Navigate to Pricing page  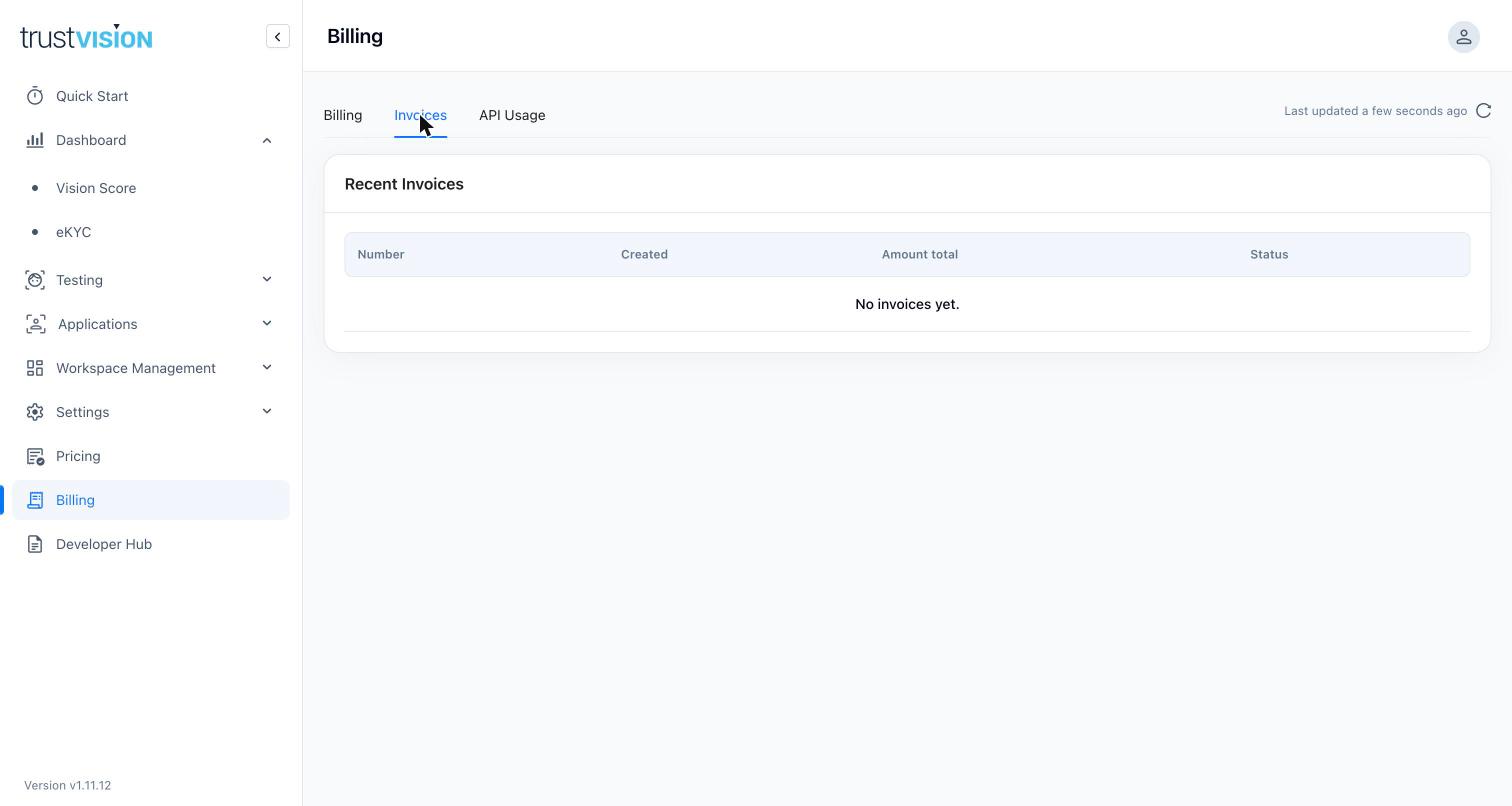click(151, 456)
